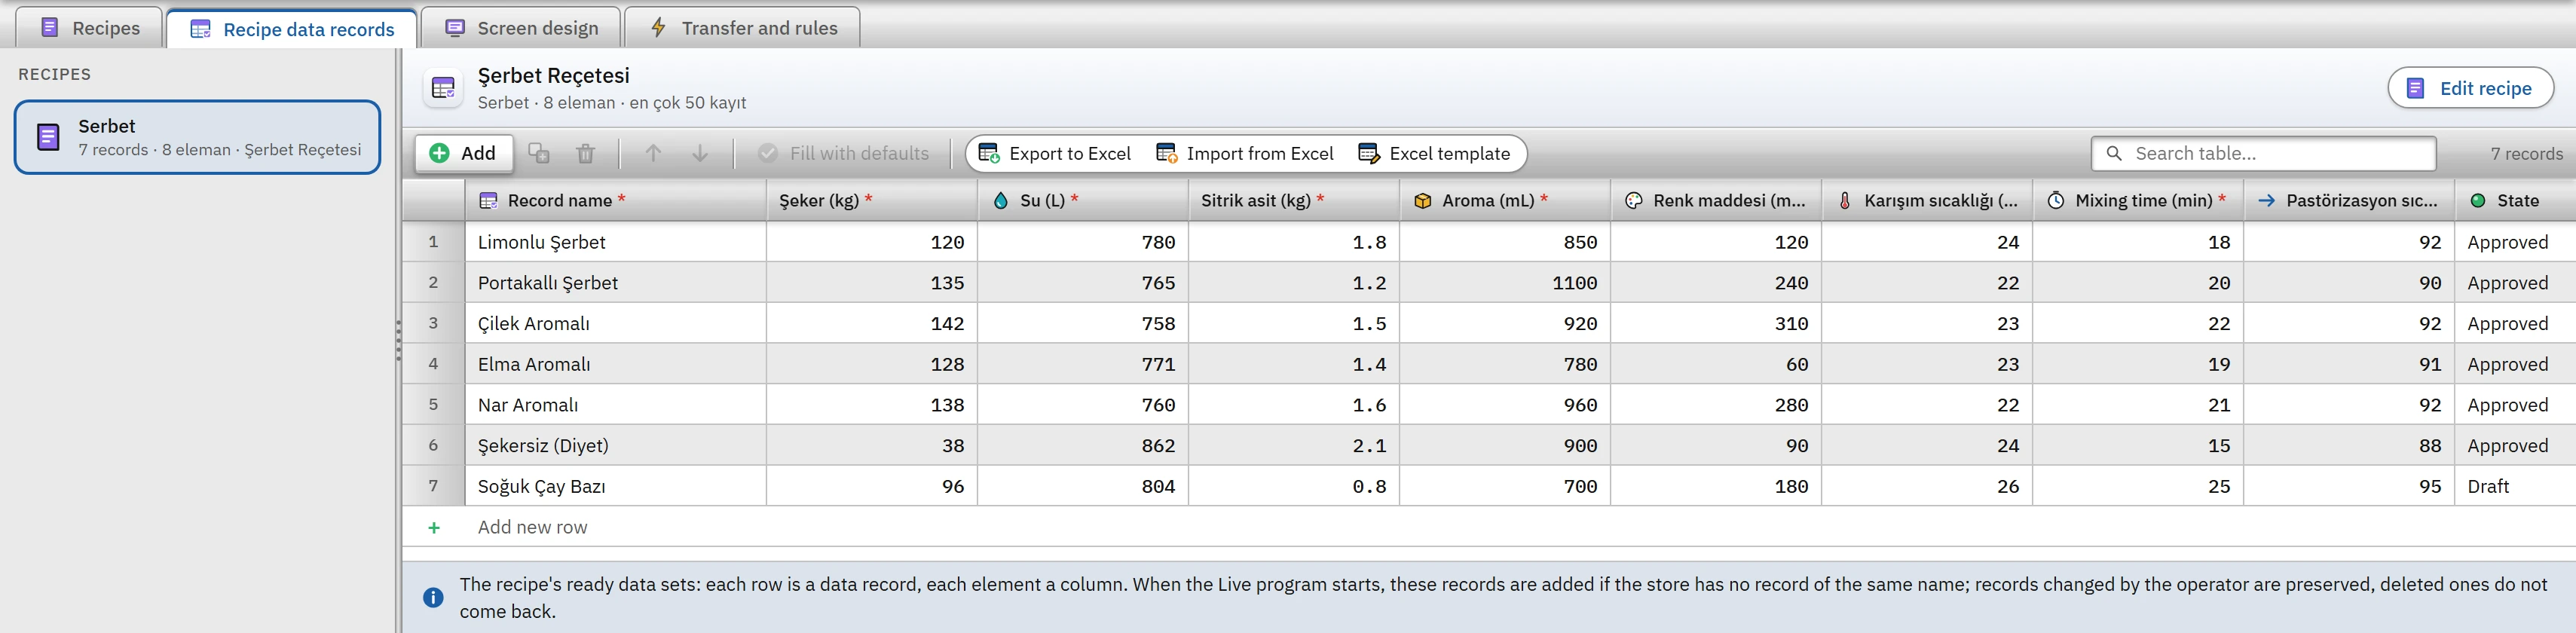Image resolution: width=2576 pixels, height=633 pixels.
Task: Click the info icon in the bottom note
Action: (x=433, y=597)
